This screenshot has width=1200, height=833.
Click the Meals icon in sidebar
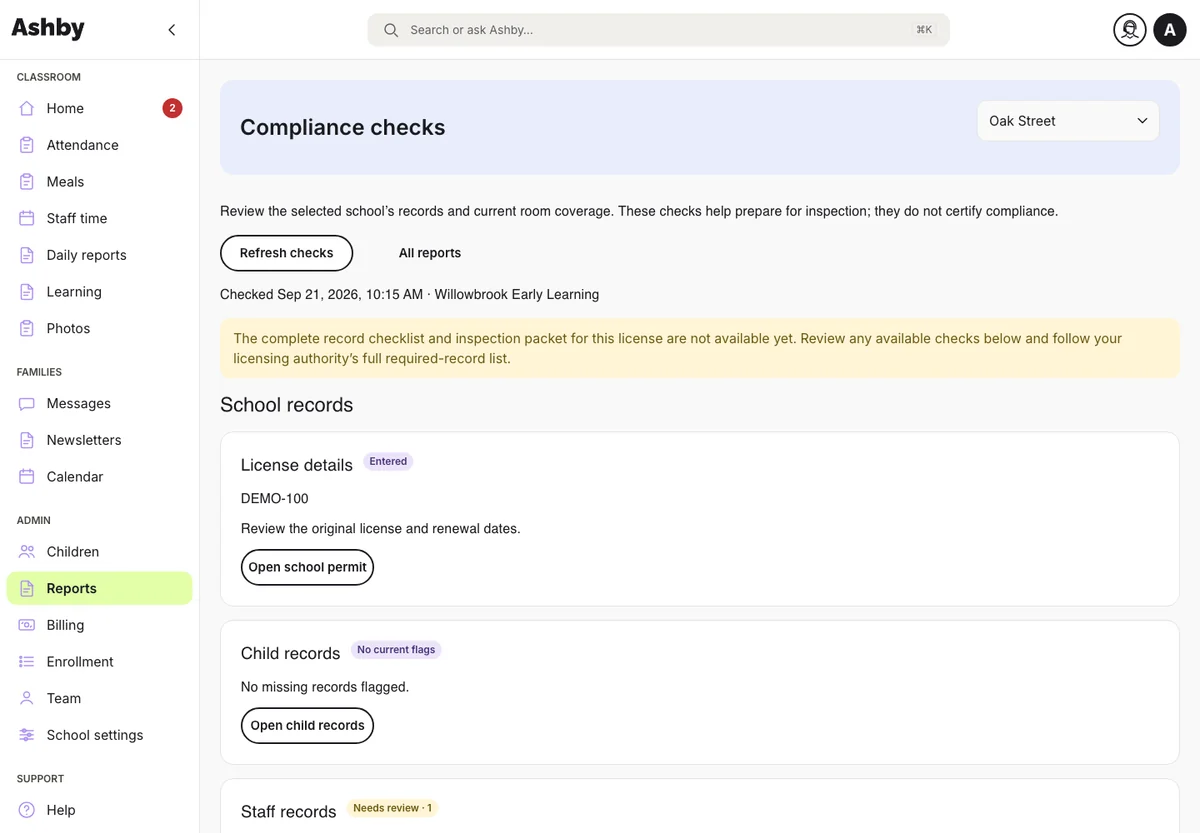pos(27,182)
